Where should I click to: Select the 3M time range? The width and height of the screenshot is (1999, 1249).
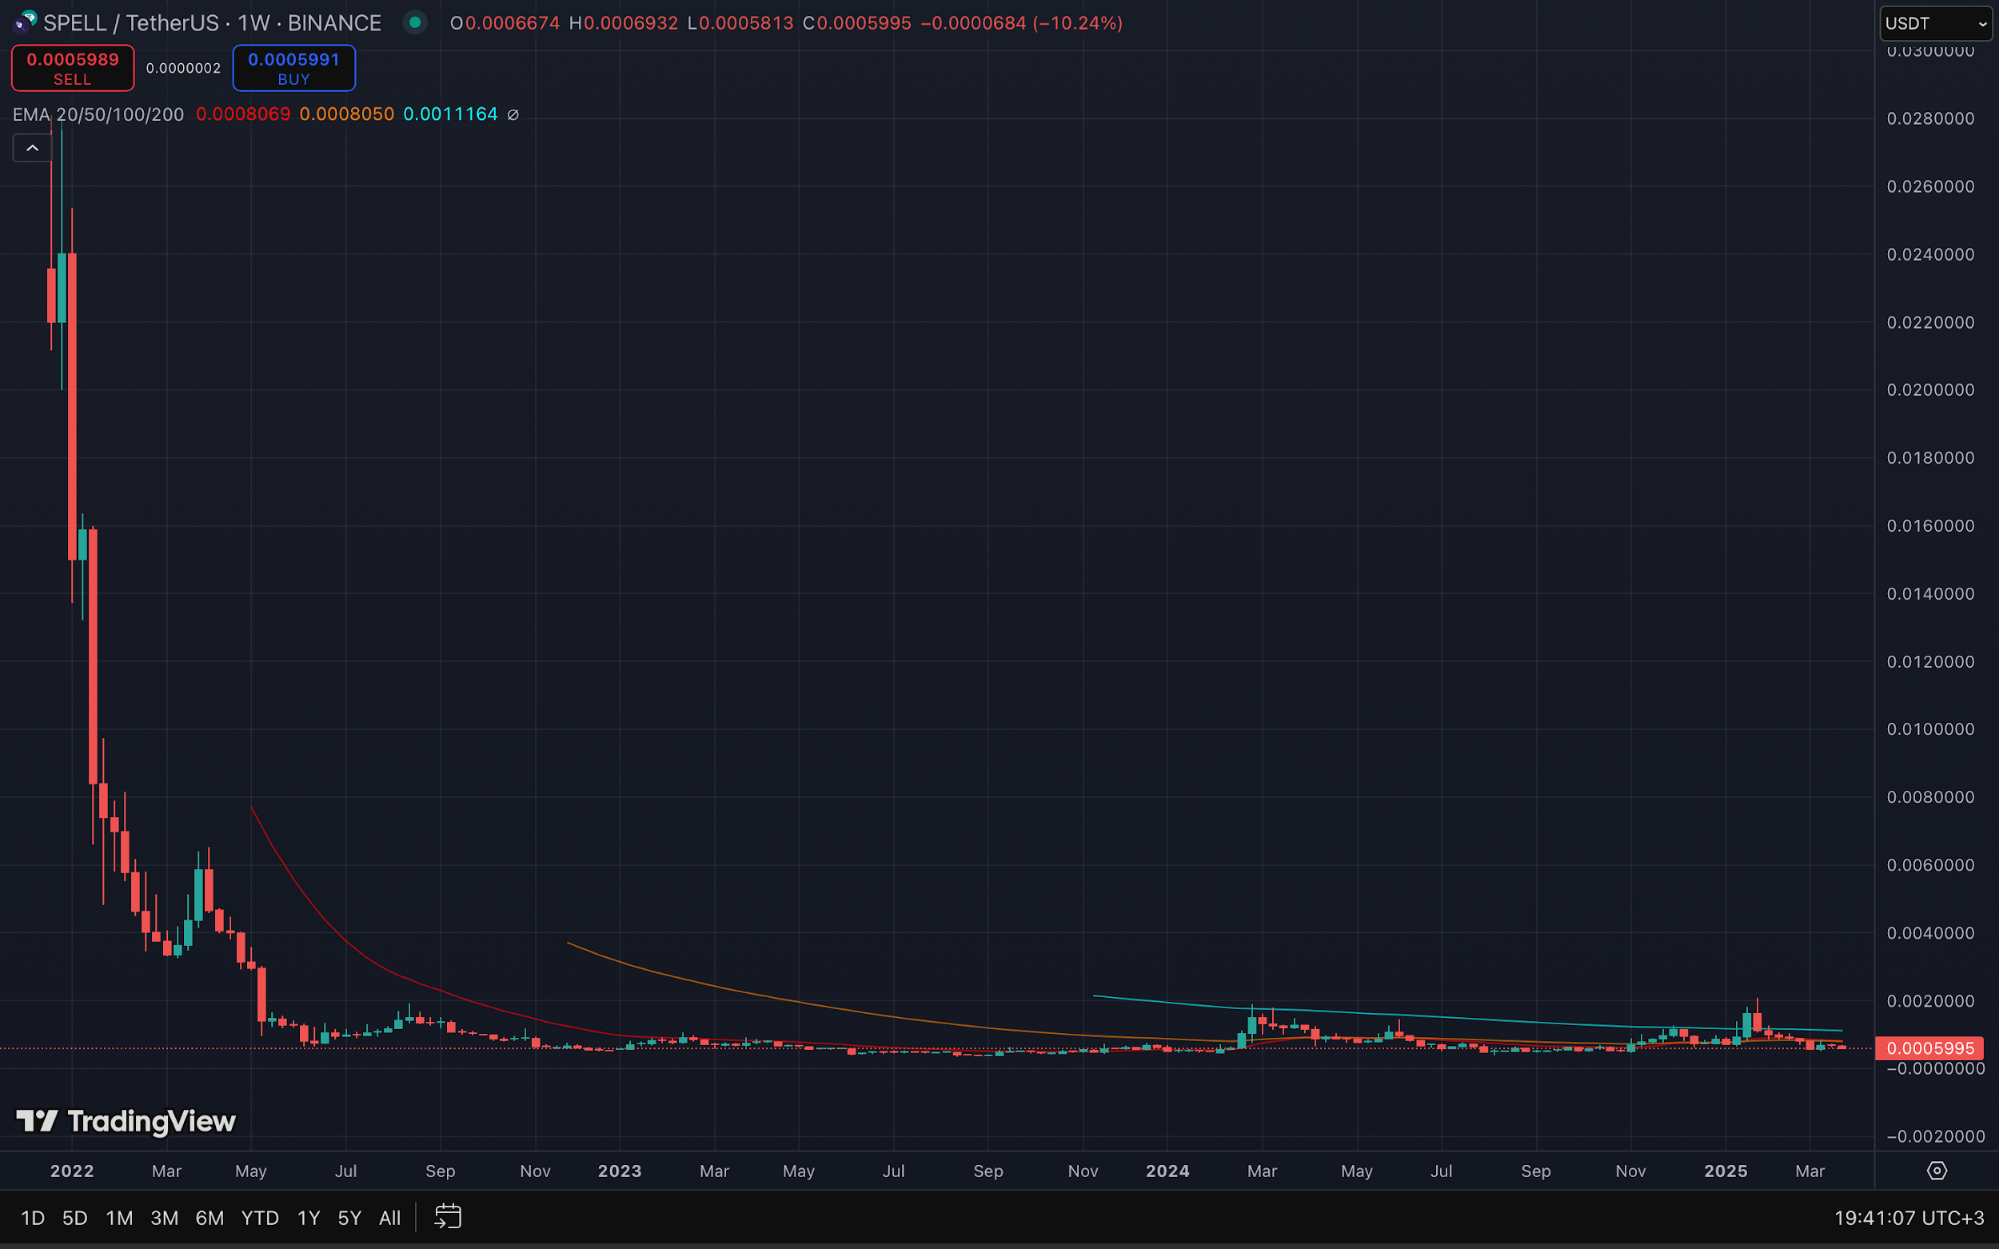(164, 1217)
